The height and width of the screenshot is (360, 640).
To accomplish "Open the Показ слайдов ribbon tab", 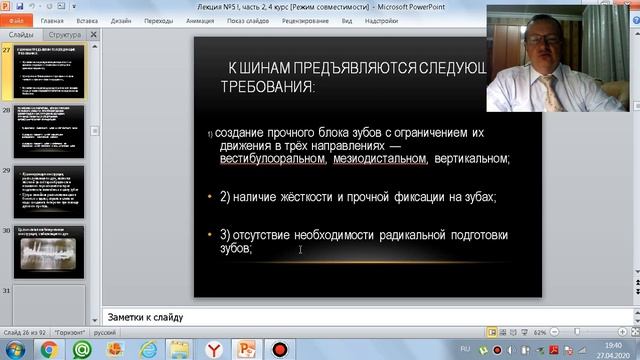I will [x=248, y=21].
